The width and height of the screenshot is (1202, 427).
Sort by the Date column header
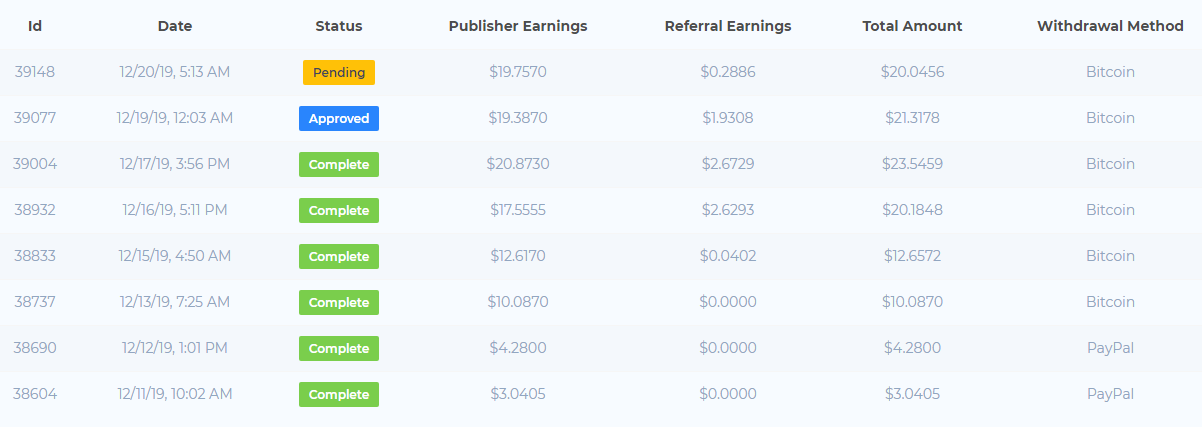175,26
